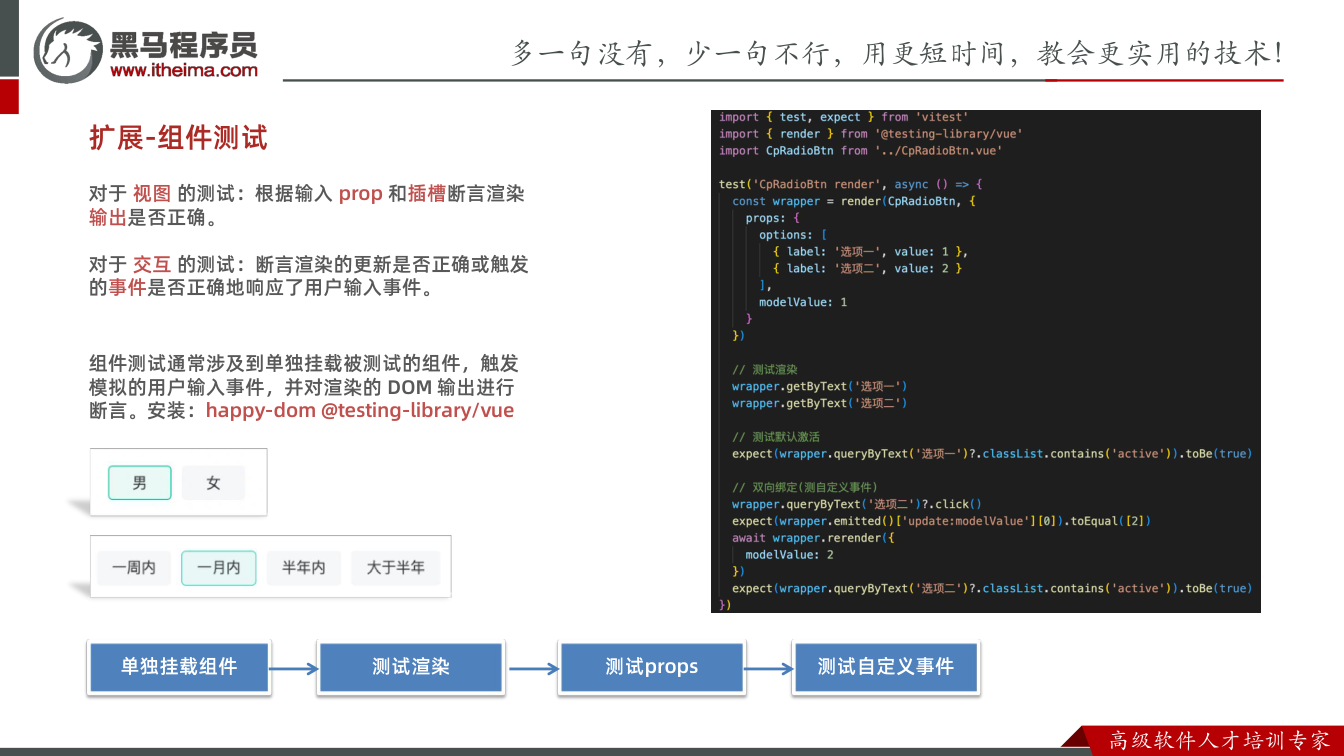The height and width of the screenshot is (756, 1344).
Task: Click the code line modelValue: 2
Action: pos(790,554)
